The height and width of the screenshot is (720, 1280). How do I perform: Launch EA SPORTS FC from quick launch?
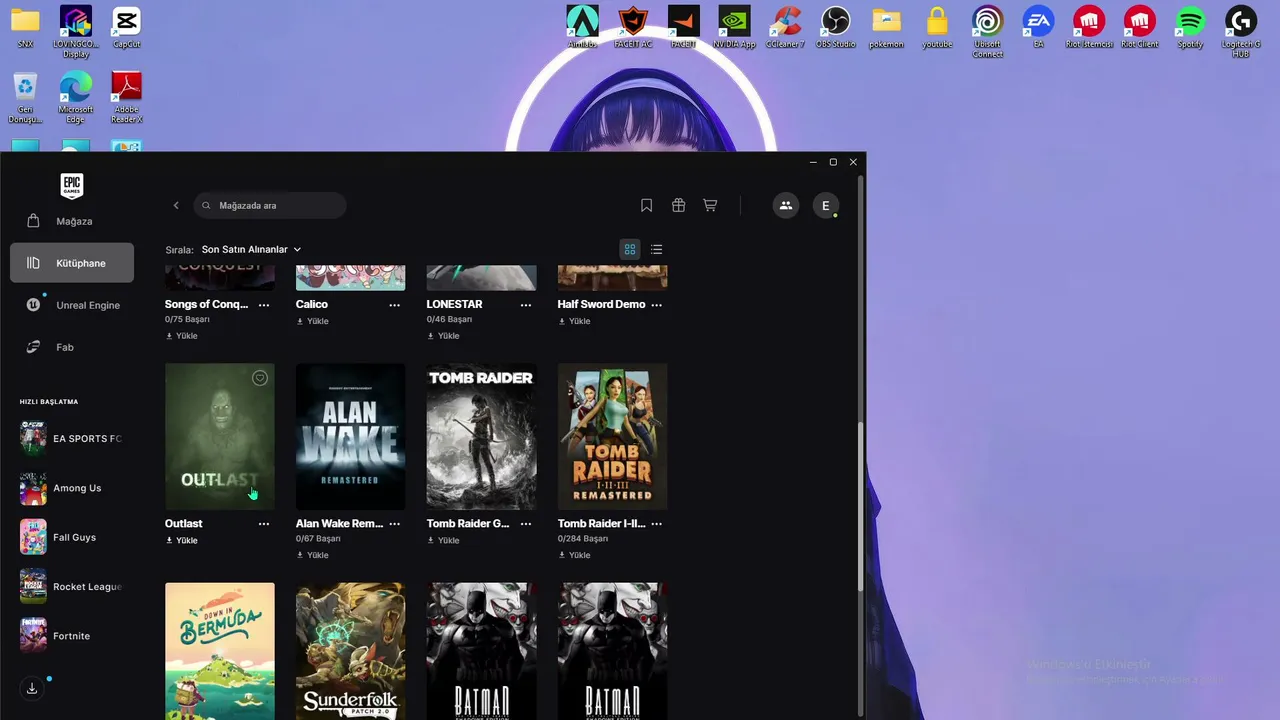[72, 438]
